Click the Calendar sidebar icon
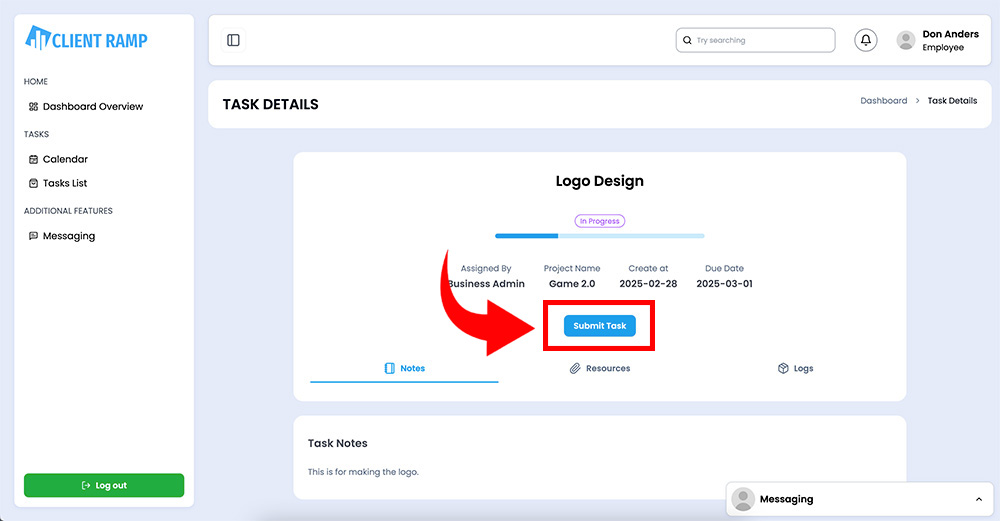 click(33, 159)
